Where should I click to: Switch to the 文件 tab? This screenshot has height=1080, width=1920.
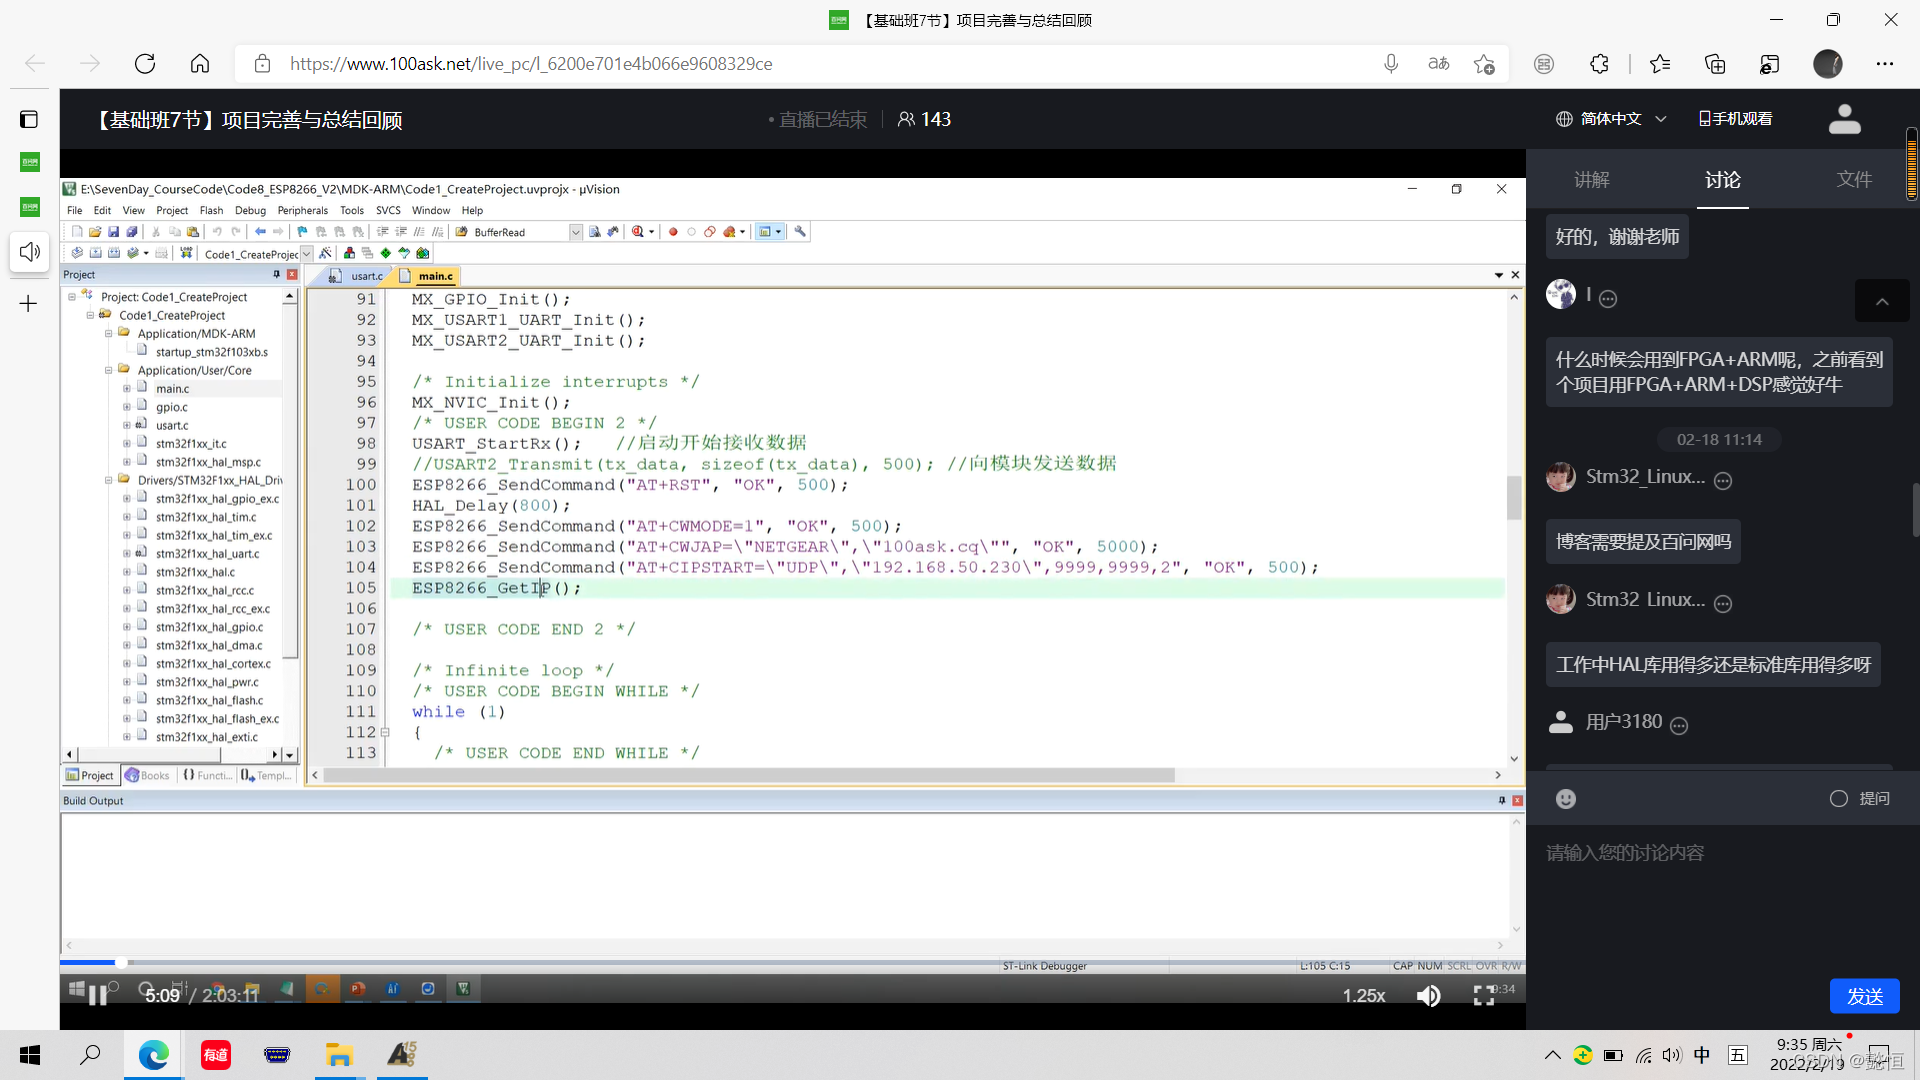click(x=1854, y=179)
